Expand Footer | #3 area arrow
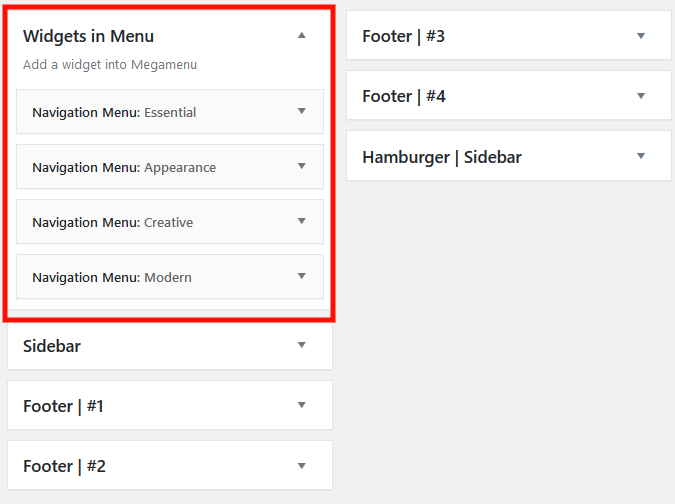The image size is (675, 504). (x=641, y=35)
